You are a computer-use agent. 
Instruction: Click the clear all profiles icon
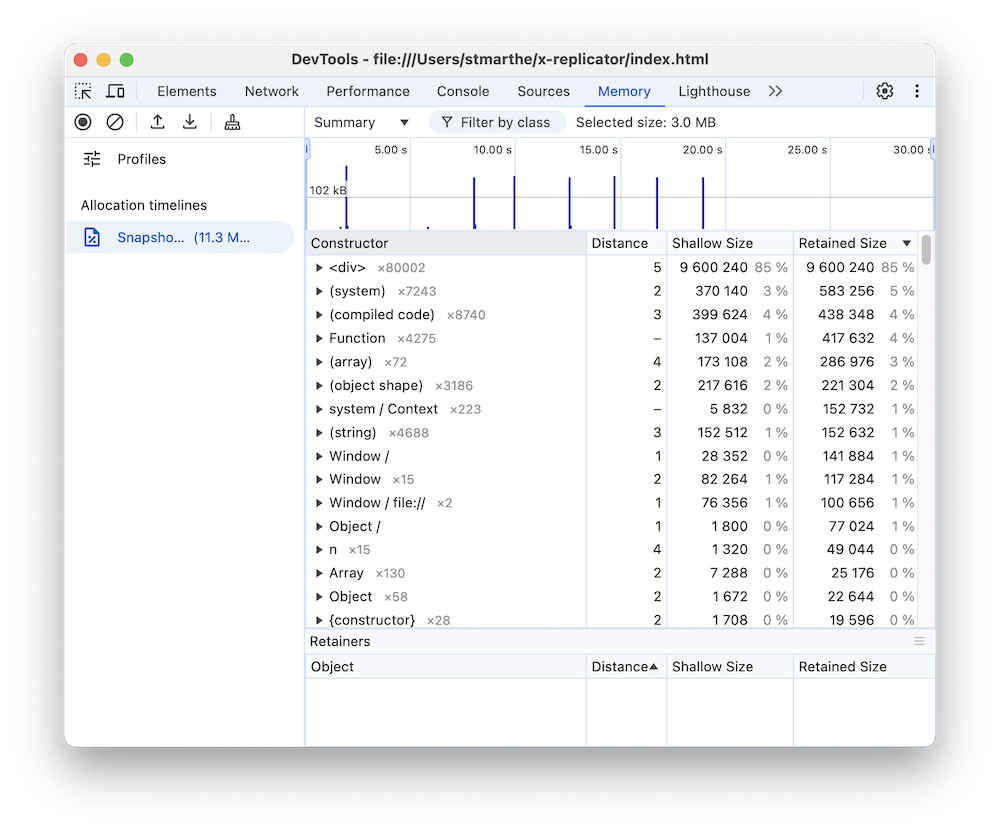pos(116,121)
